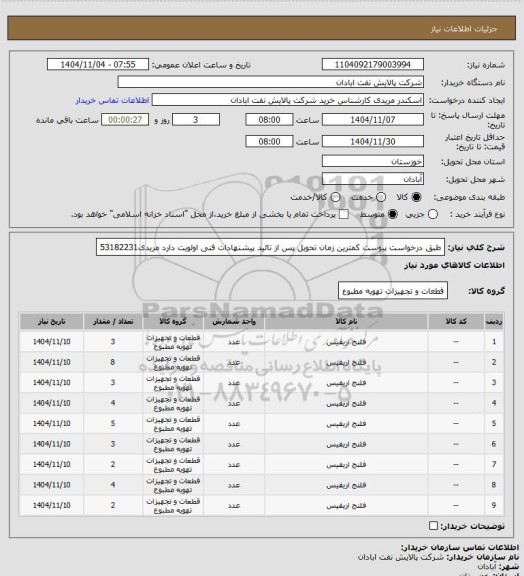Click the کد کالا column header

point(456,321)
